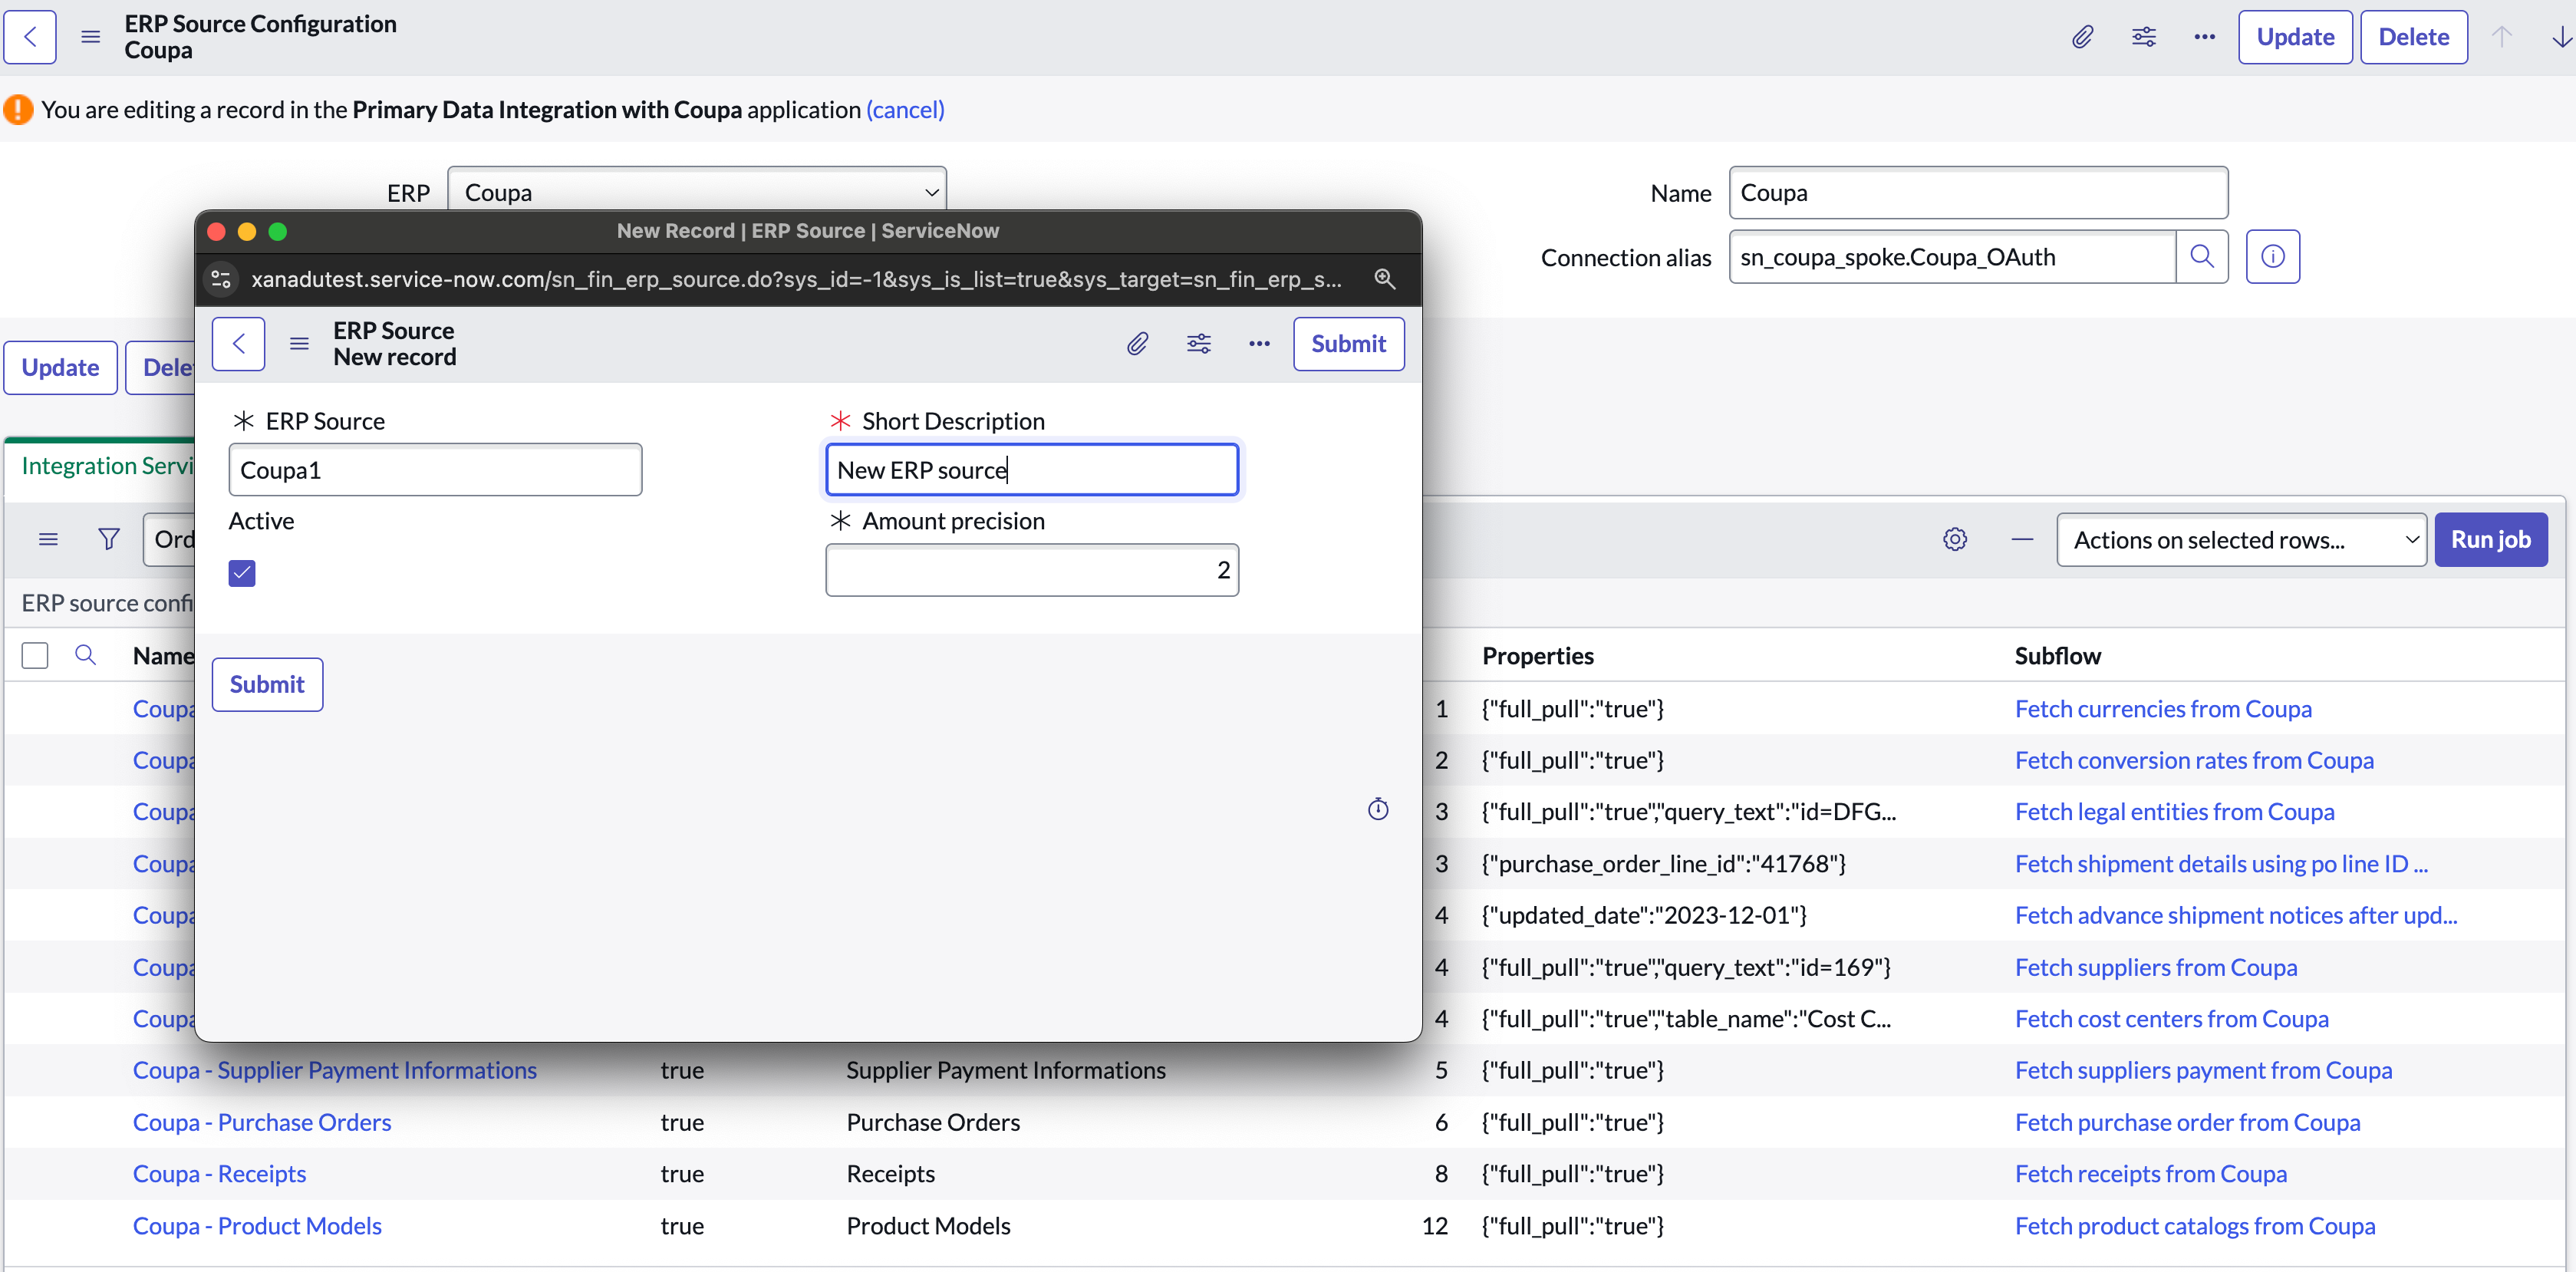The width and height of the screenshot is (2576, 1272).
Task: Collapse the list with the minus icon
Action: tap(2022, 540)
